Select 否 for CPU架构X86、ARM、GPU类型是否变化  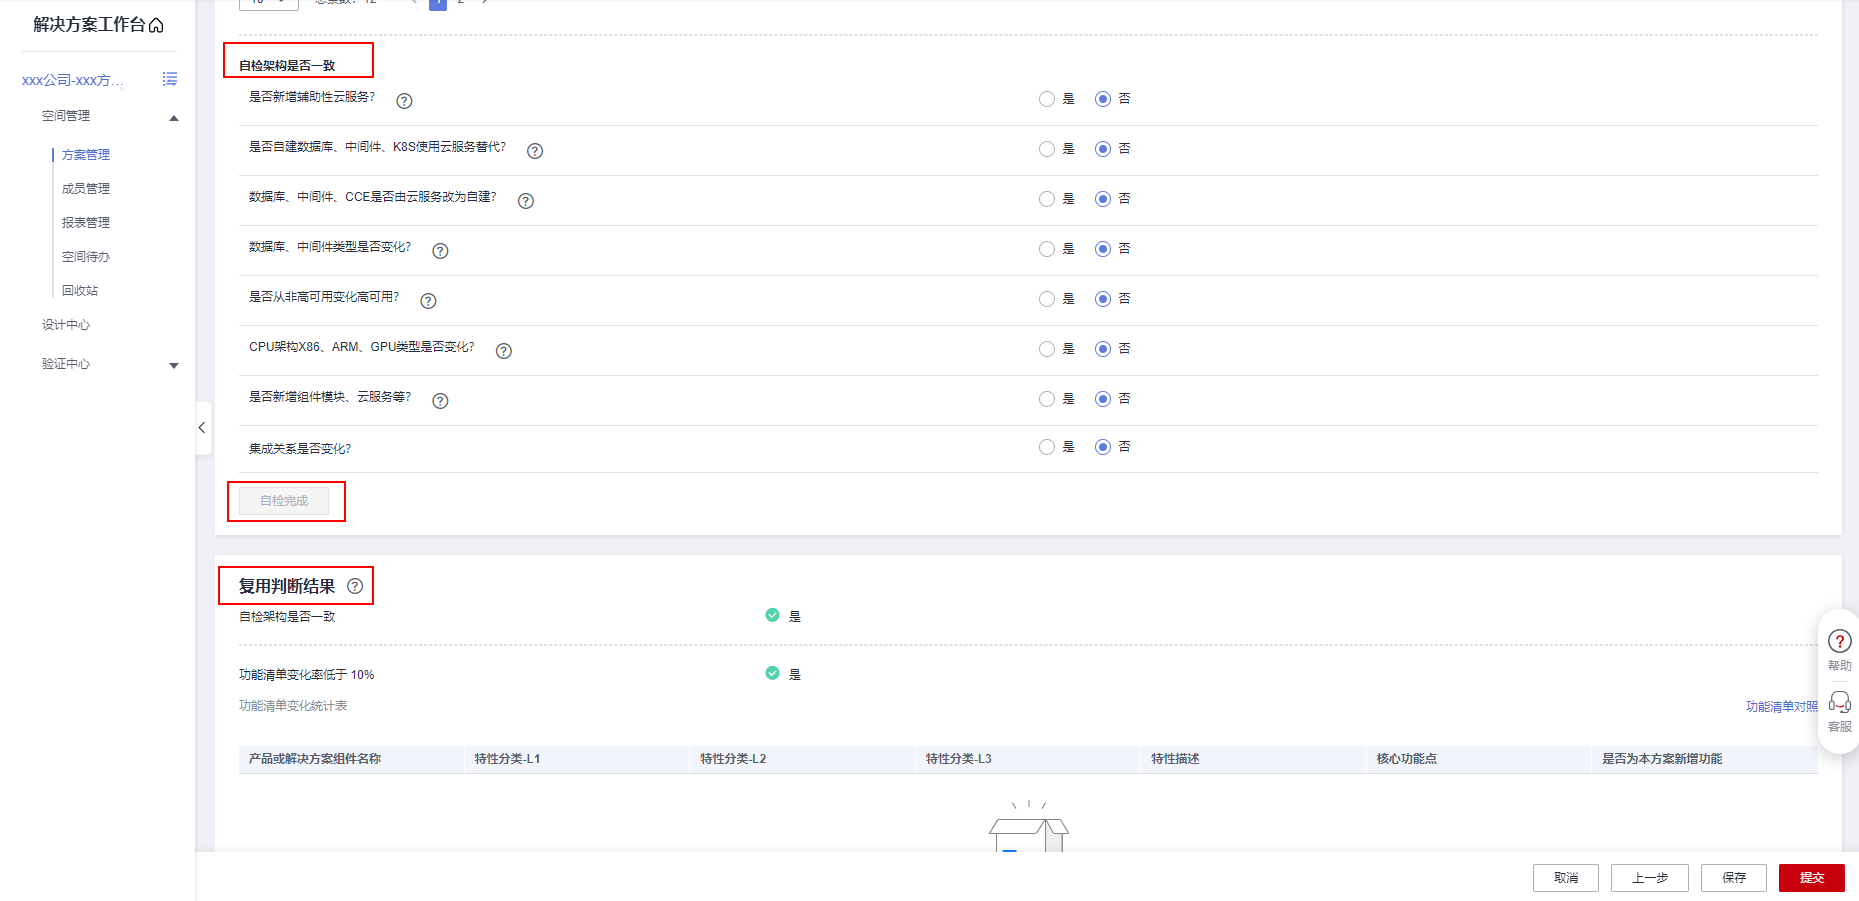[1103, 349]
